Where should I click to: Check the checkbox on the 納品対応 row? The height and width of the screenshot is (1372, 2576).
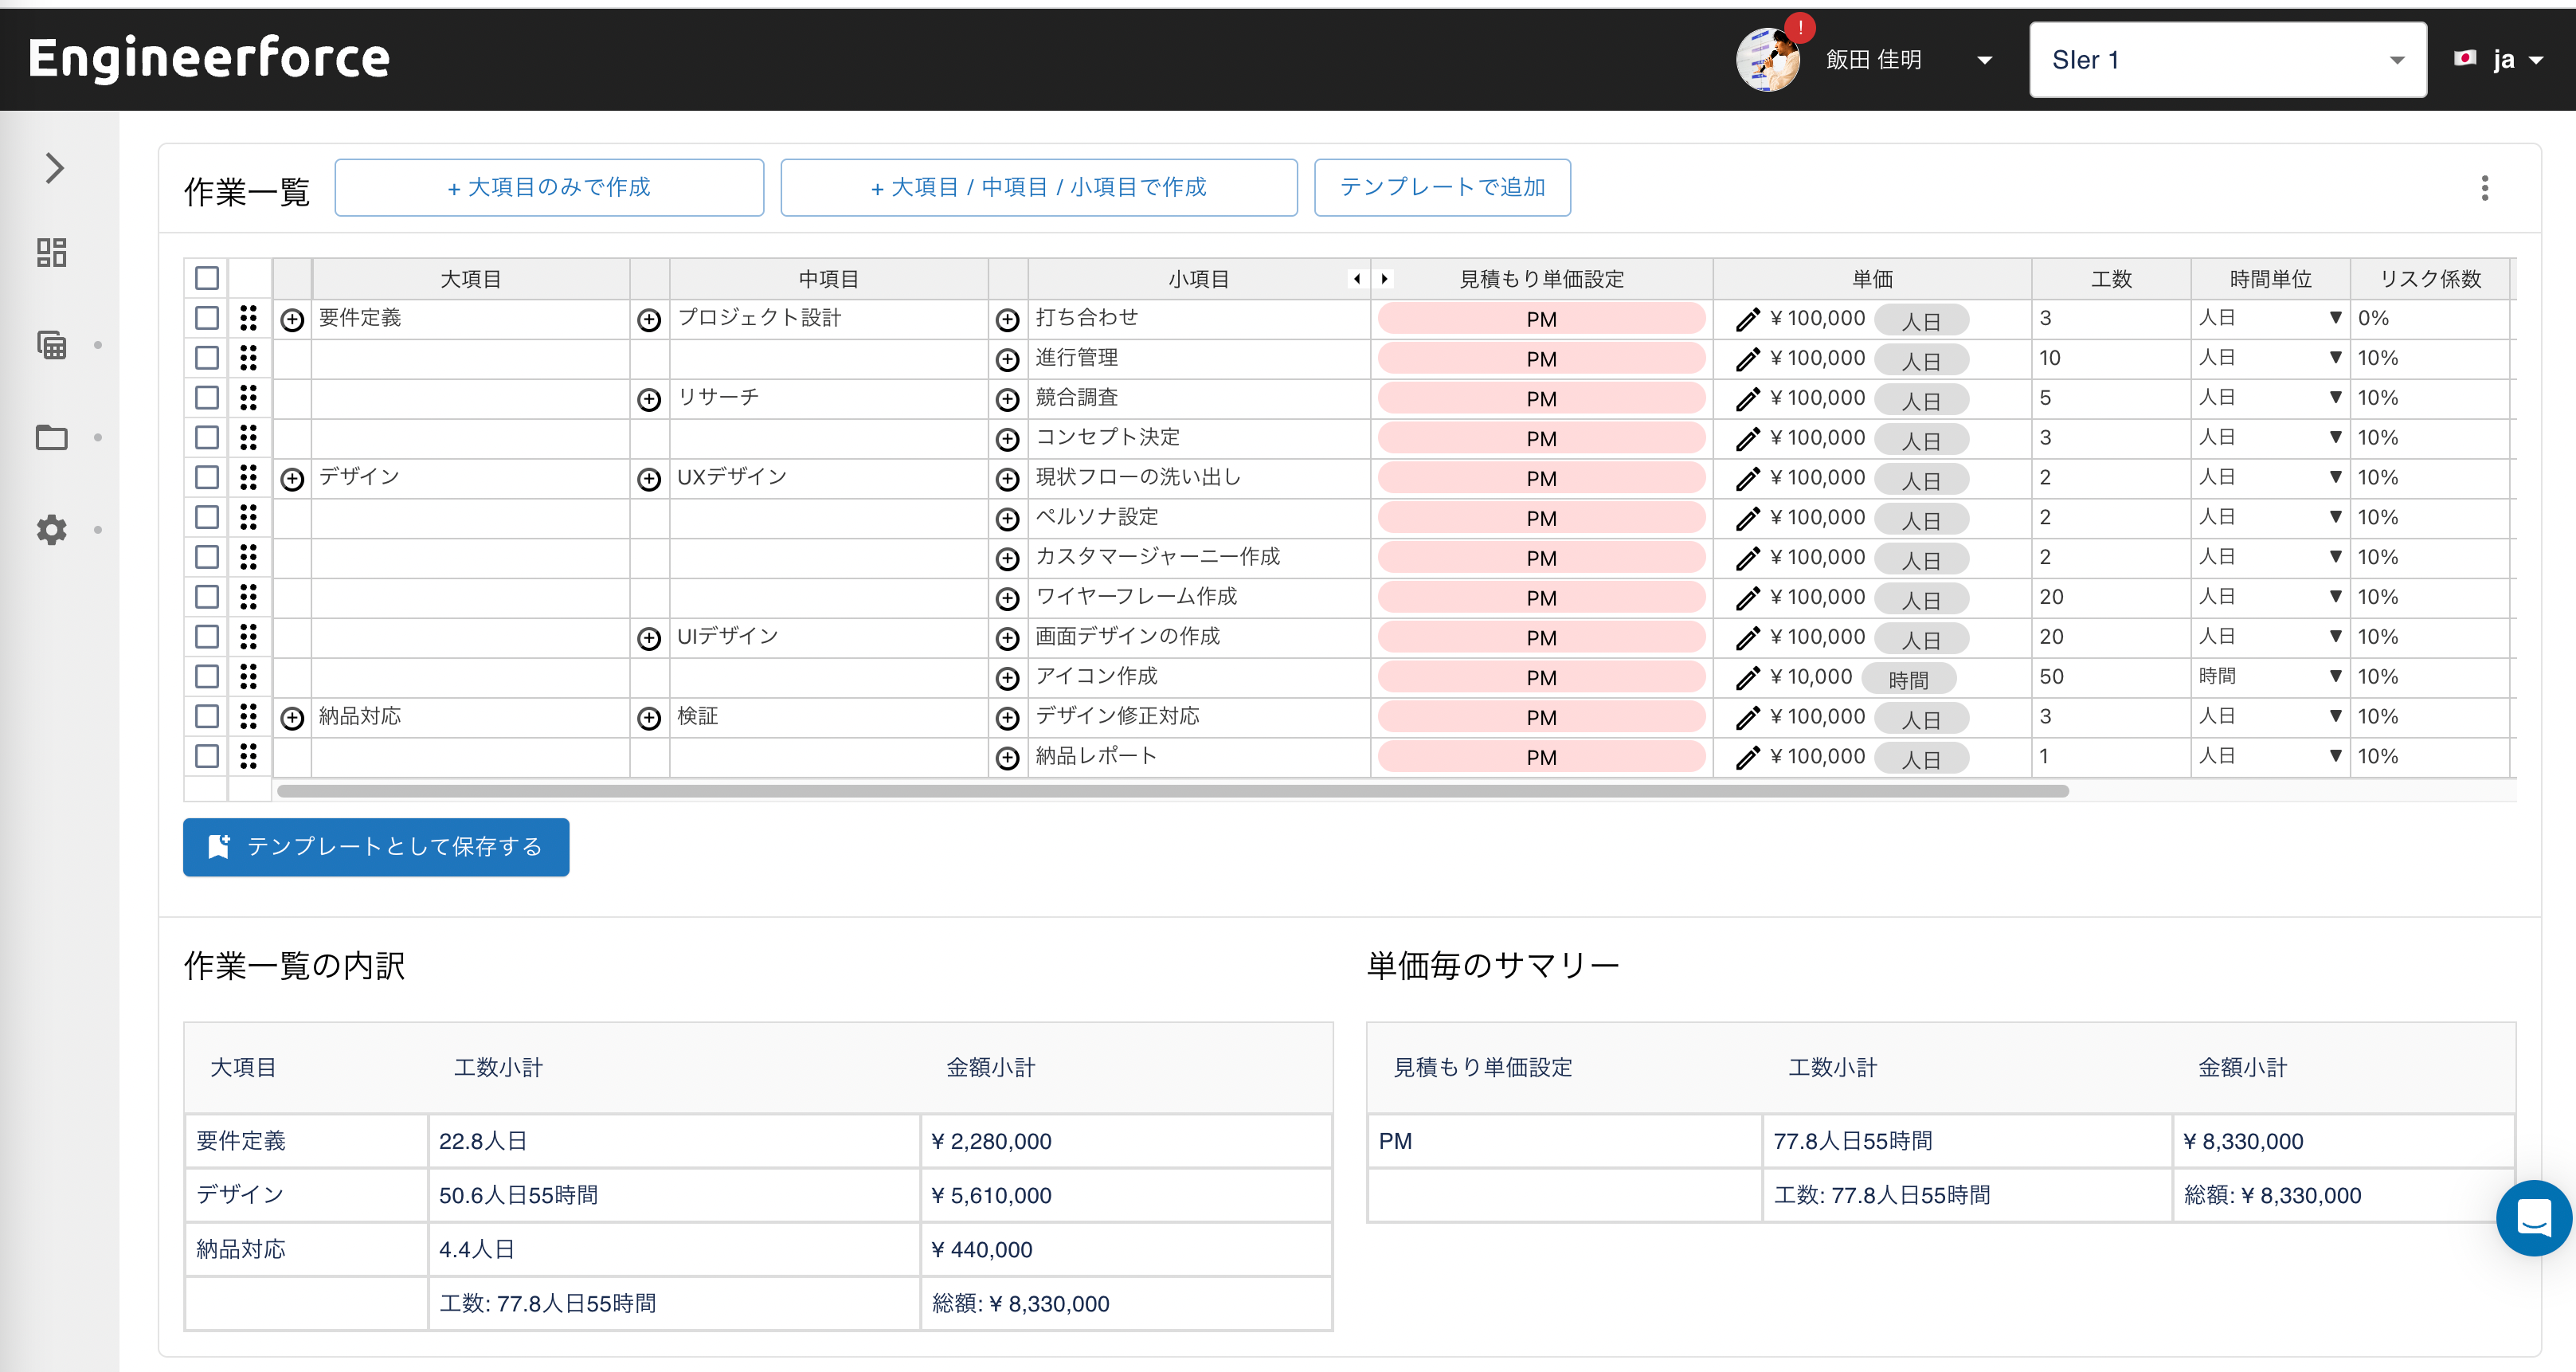pos(206,716)
